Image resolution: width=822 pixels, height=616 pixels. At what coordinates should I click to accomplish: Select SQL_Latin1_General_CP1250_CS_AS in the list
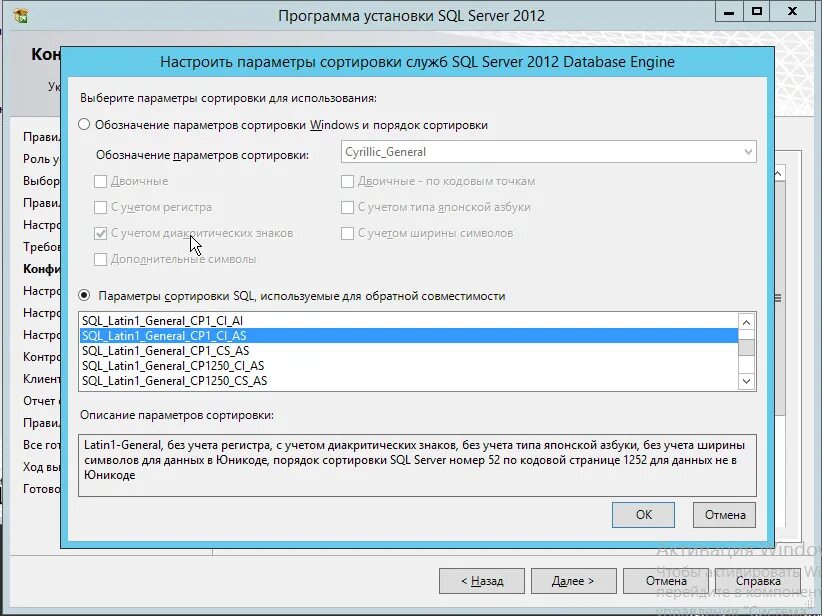click(408, 381)
